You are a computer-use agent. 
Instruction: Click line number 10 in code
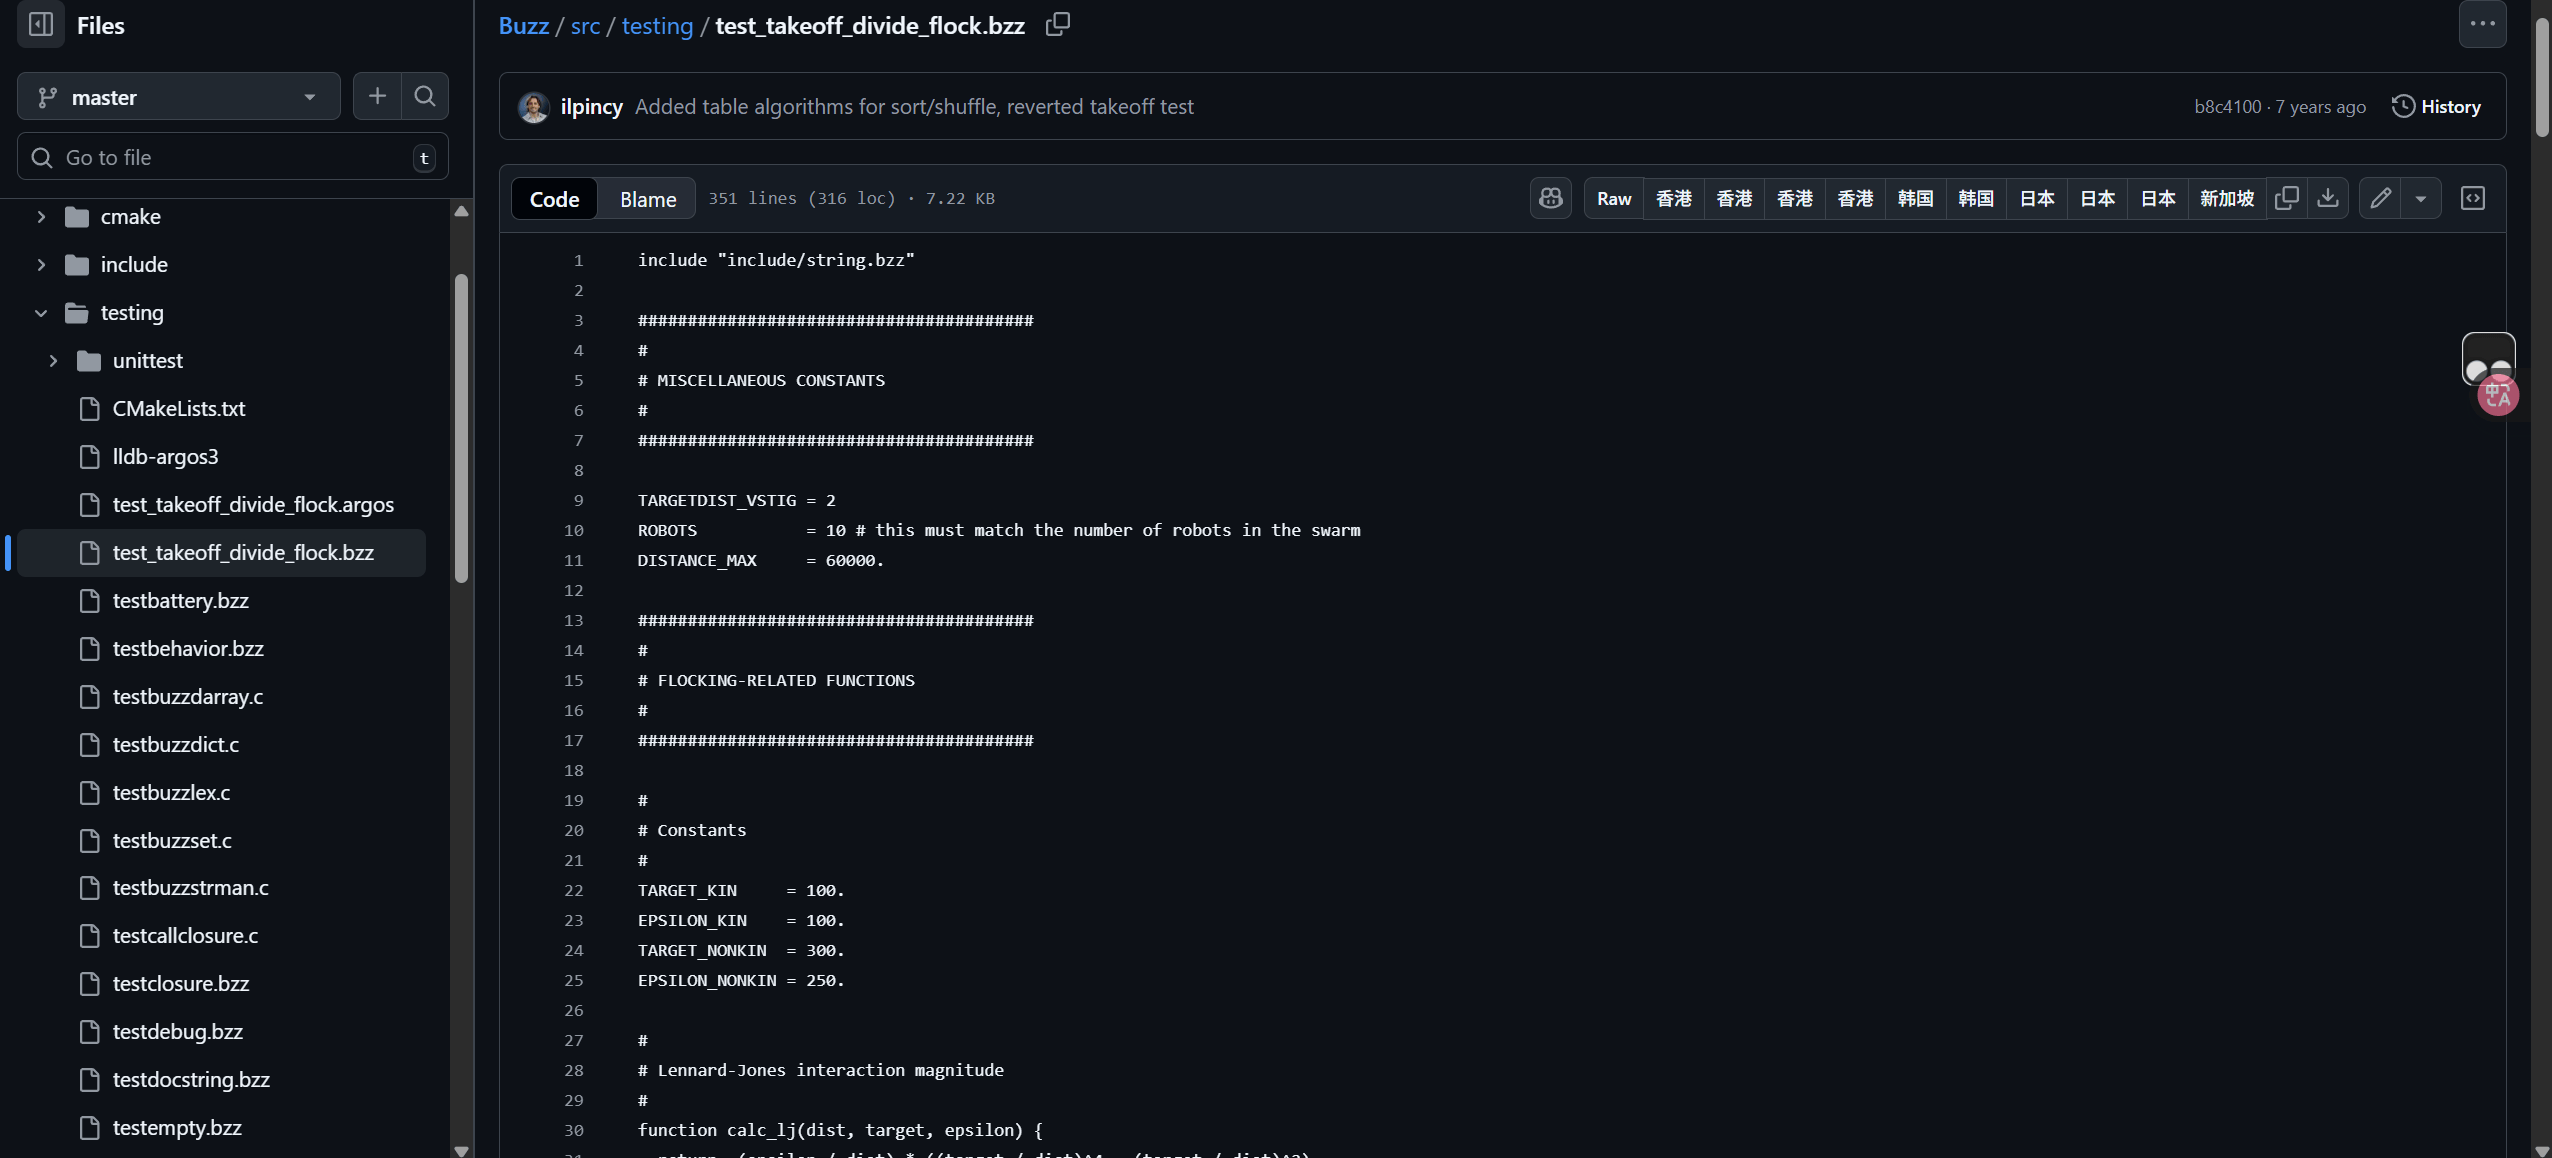[x=573, y=530]
